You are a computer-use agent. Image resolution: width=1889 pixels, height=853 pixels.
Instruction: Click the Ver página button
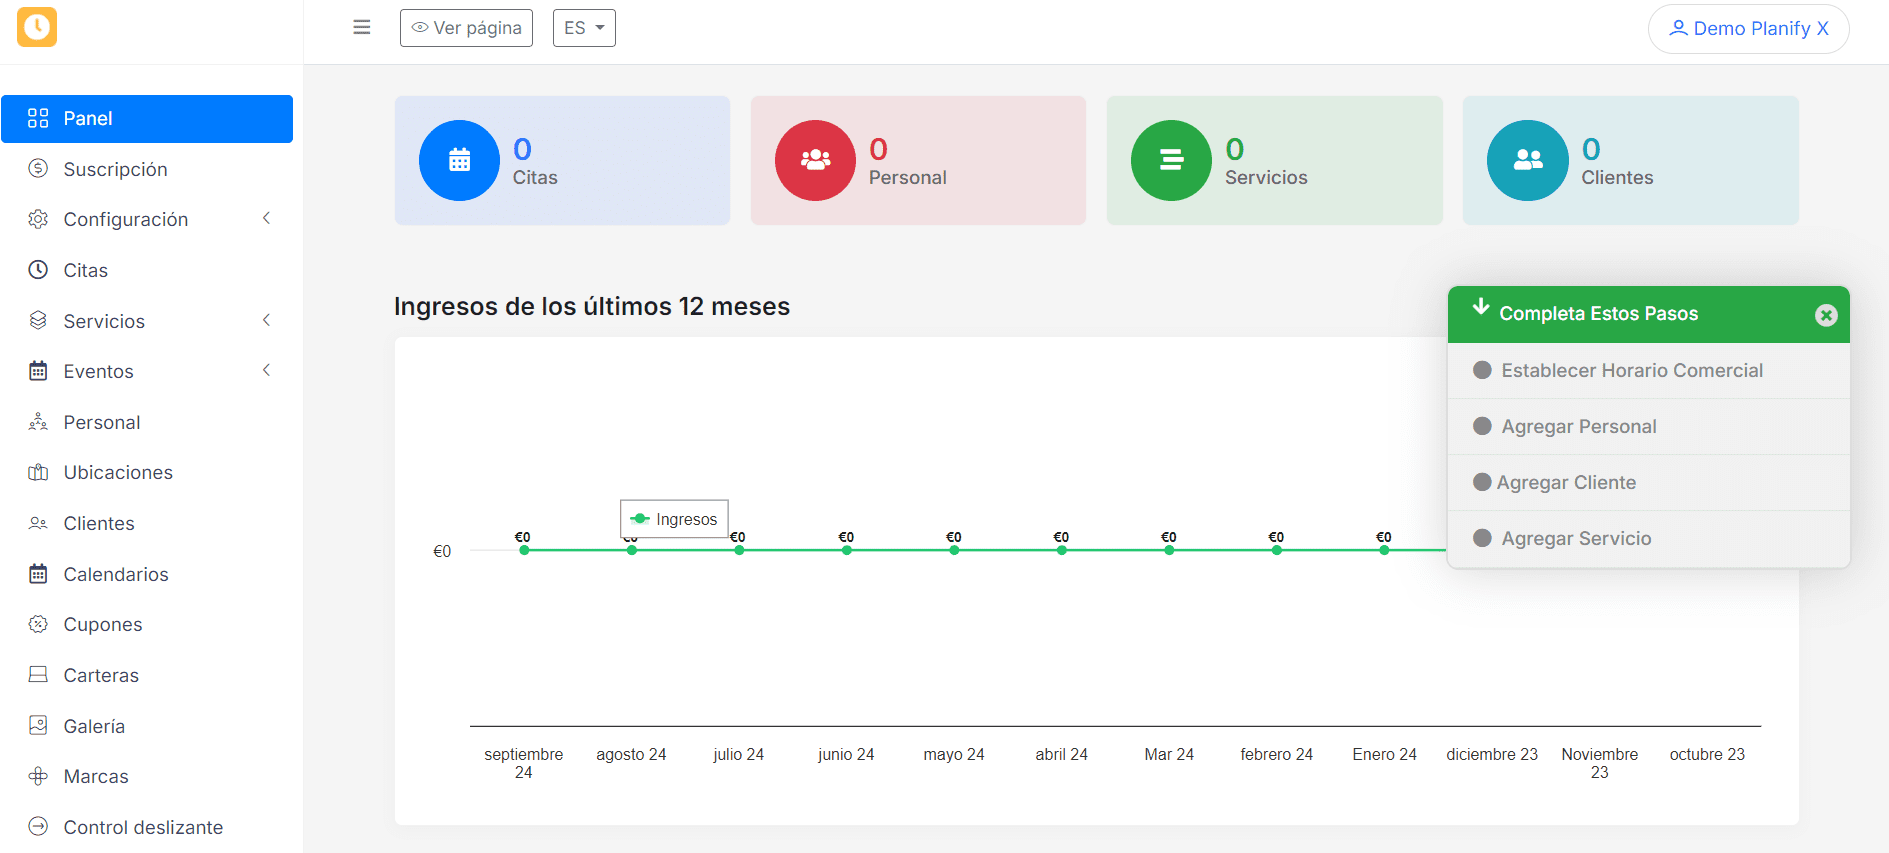point(466,28)
